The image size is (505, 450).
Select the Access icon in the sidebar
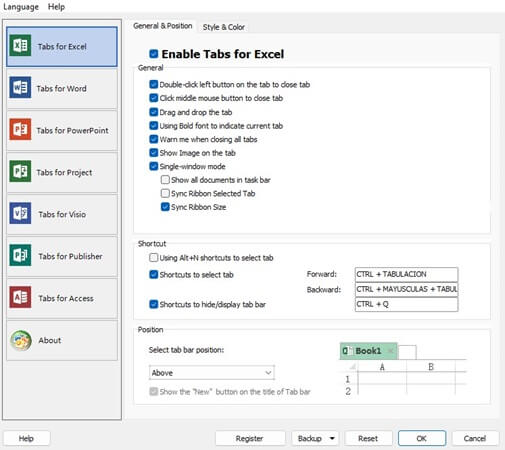click(x=20, y=297)
